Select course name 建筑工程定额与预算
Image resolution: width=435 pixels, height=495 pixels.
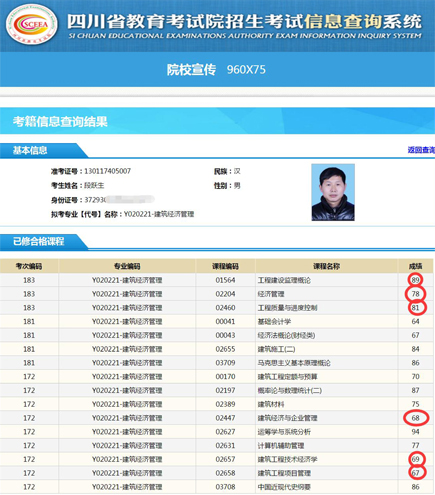[287, 377]
